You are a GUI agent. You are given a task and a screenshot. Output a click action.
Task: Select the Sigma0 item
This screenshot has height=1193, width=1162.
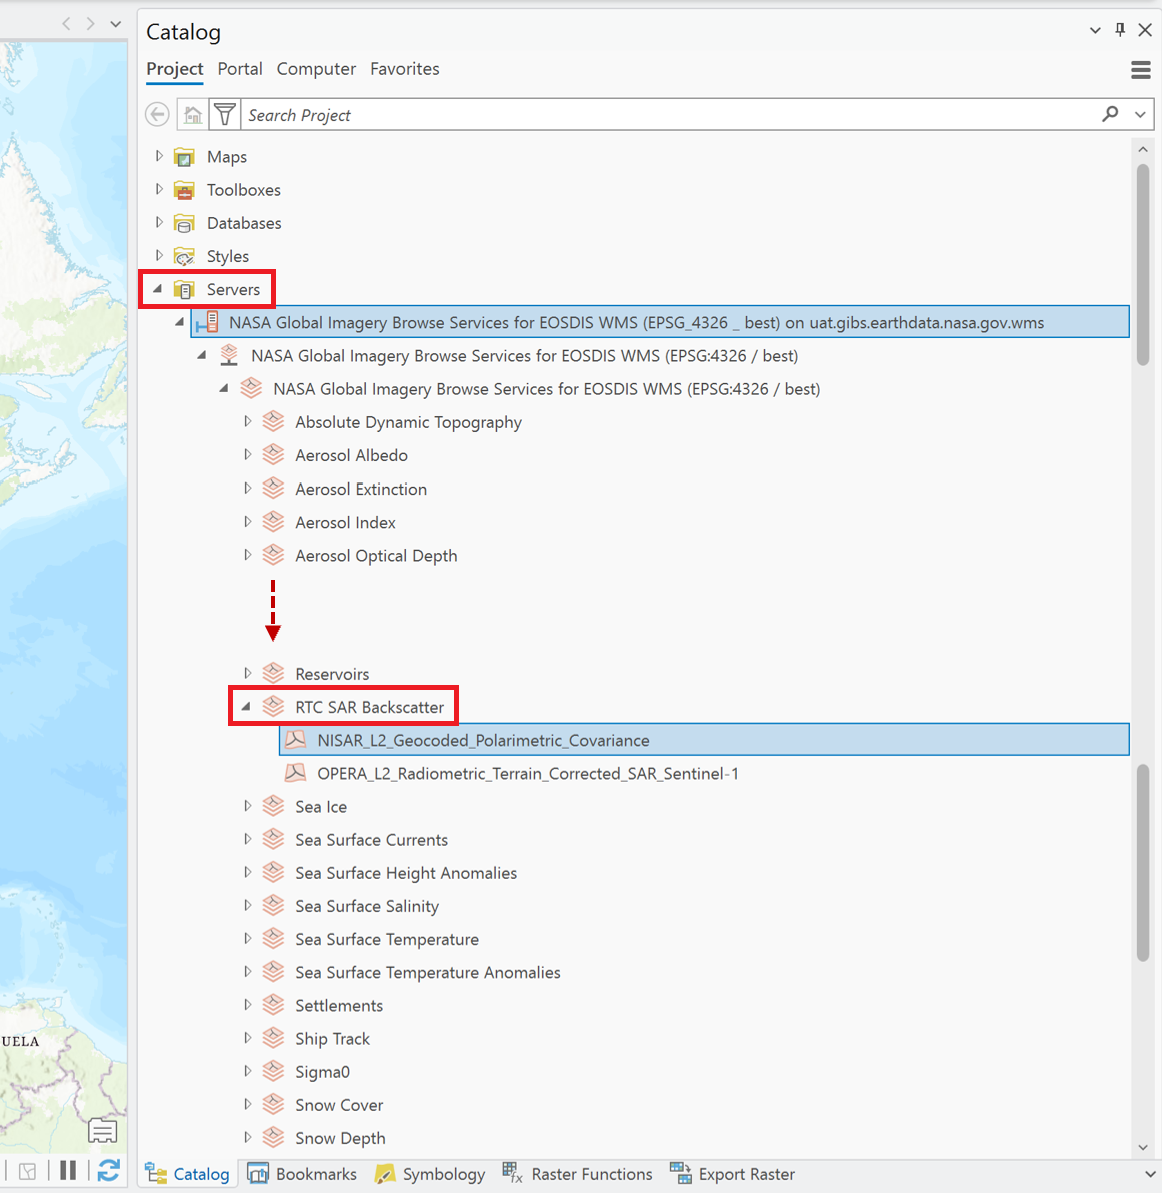323,1072
